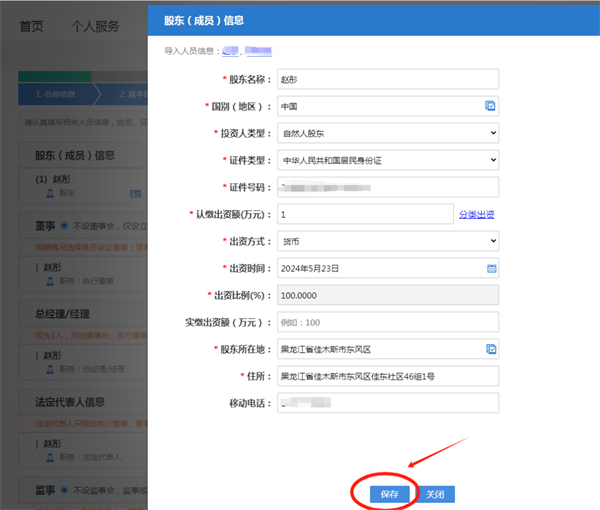Select the 不设监事会 radio button
600x510 pixels.
click(x=66, y=490)
